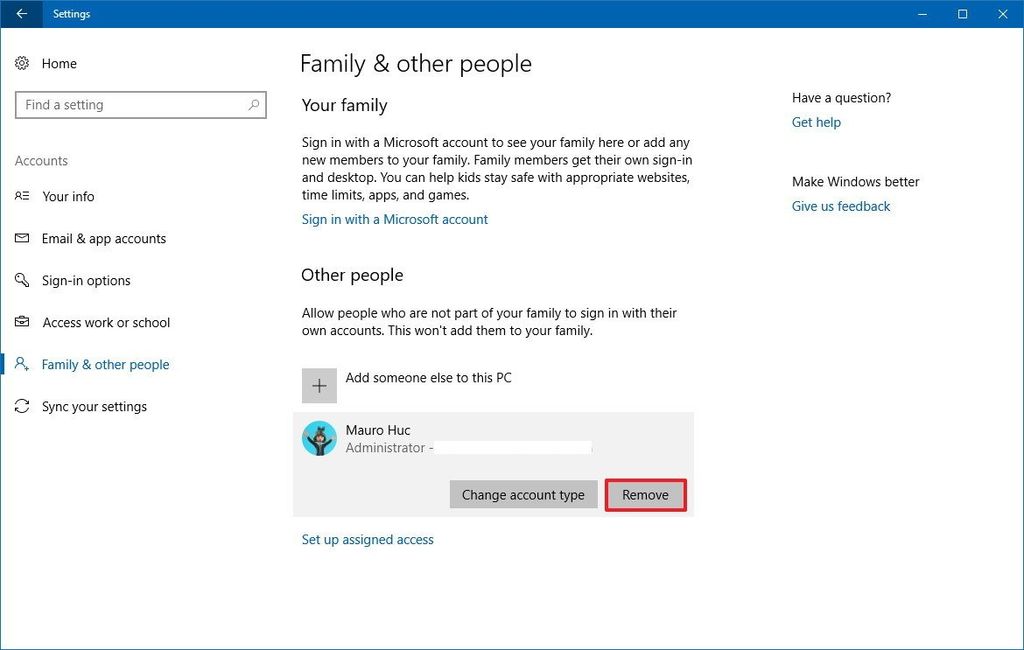Click the Accounts section heading

coord(41,160)
